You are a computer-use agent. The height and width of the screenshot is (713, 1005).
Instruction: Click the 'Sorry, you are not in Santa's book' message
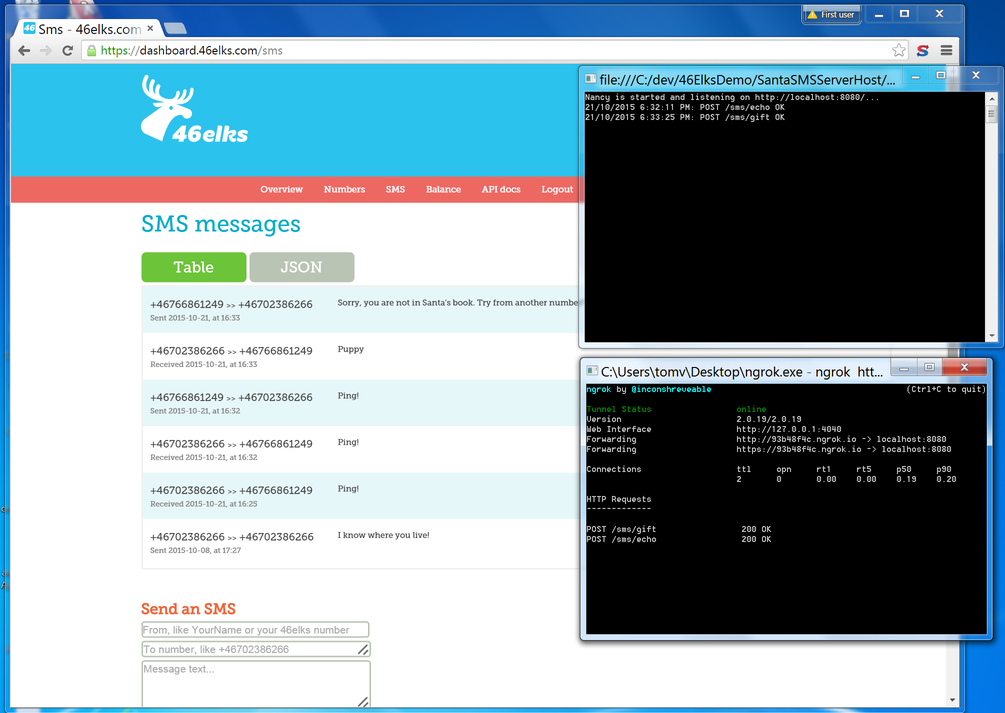[x=458, y=303]
